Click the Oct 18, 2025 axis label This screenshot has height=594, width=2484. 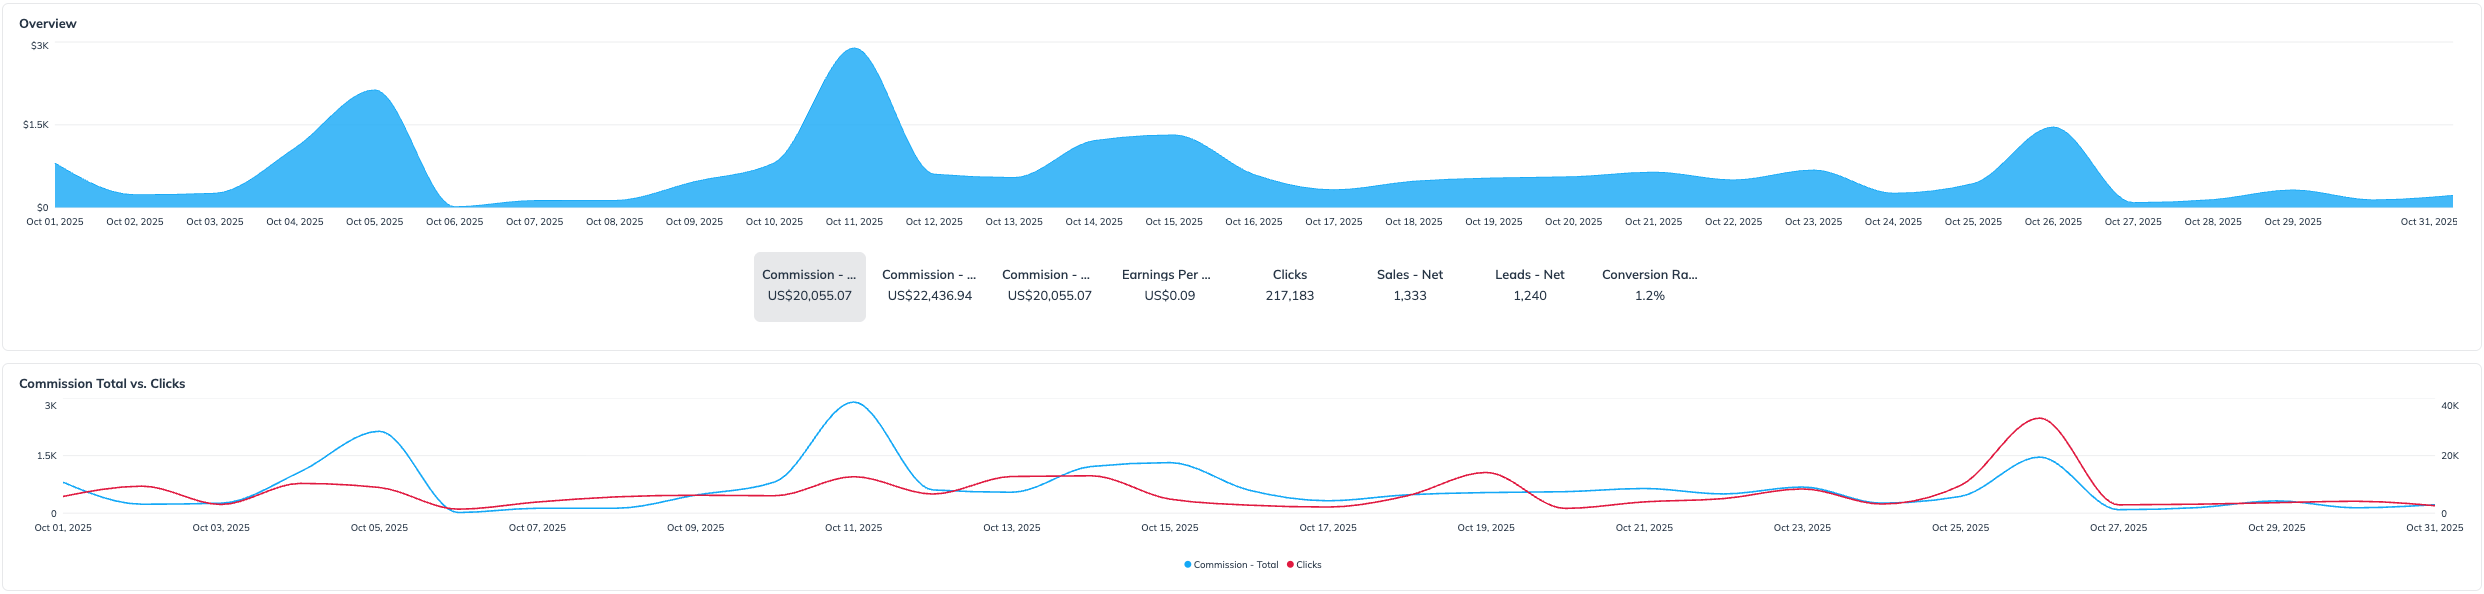[x=1414, y=222]
